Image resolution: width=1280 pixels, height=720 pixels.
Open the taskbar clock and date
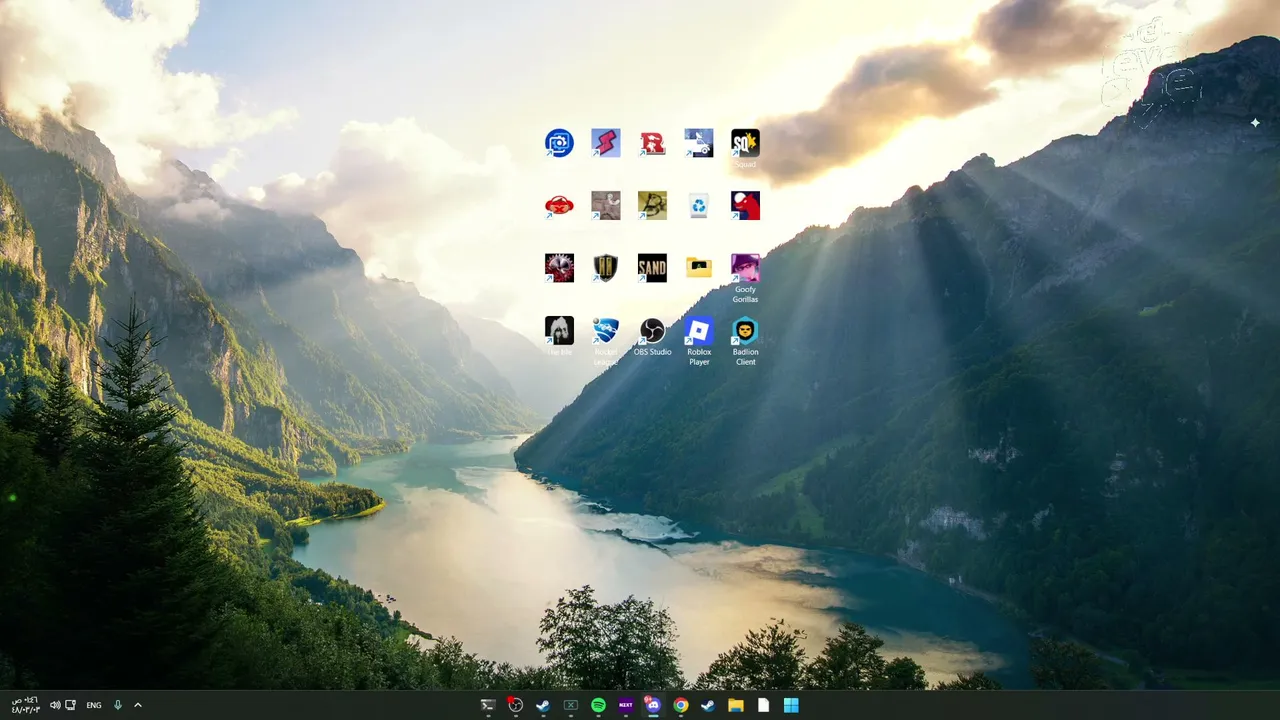tap(25, 705)
